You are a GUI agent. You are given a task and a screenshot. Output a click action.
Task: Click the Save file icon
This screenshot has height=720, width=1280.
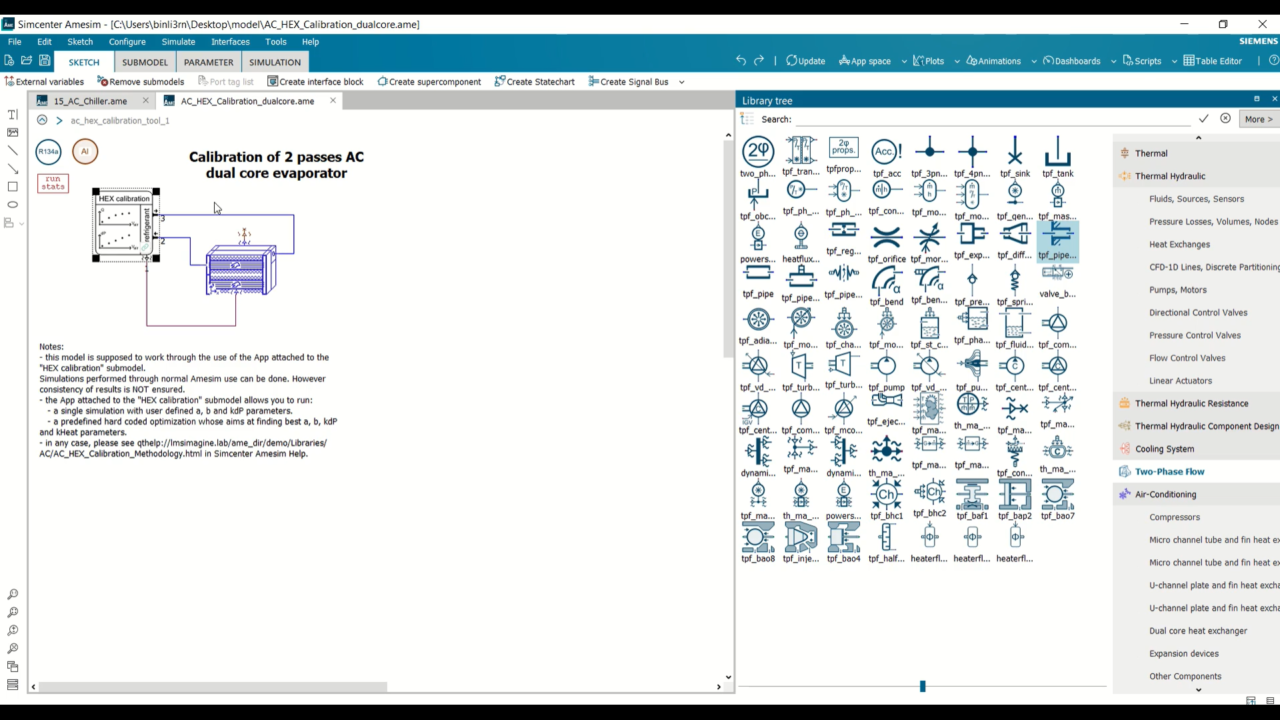click(x=45, y=61)
